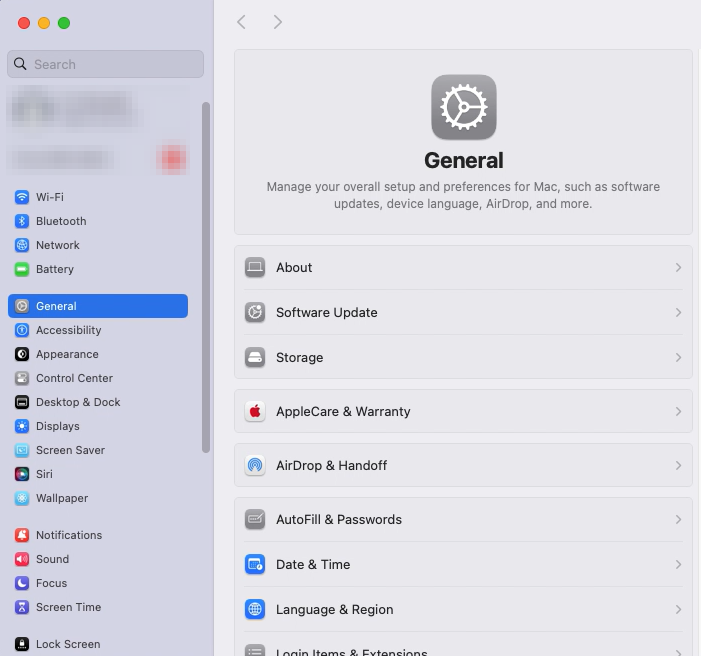Click the Storage label text
This screenshot has width=701, height=656.
point(300,357)
